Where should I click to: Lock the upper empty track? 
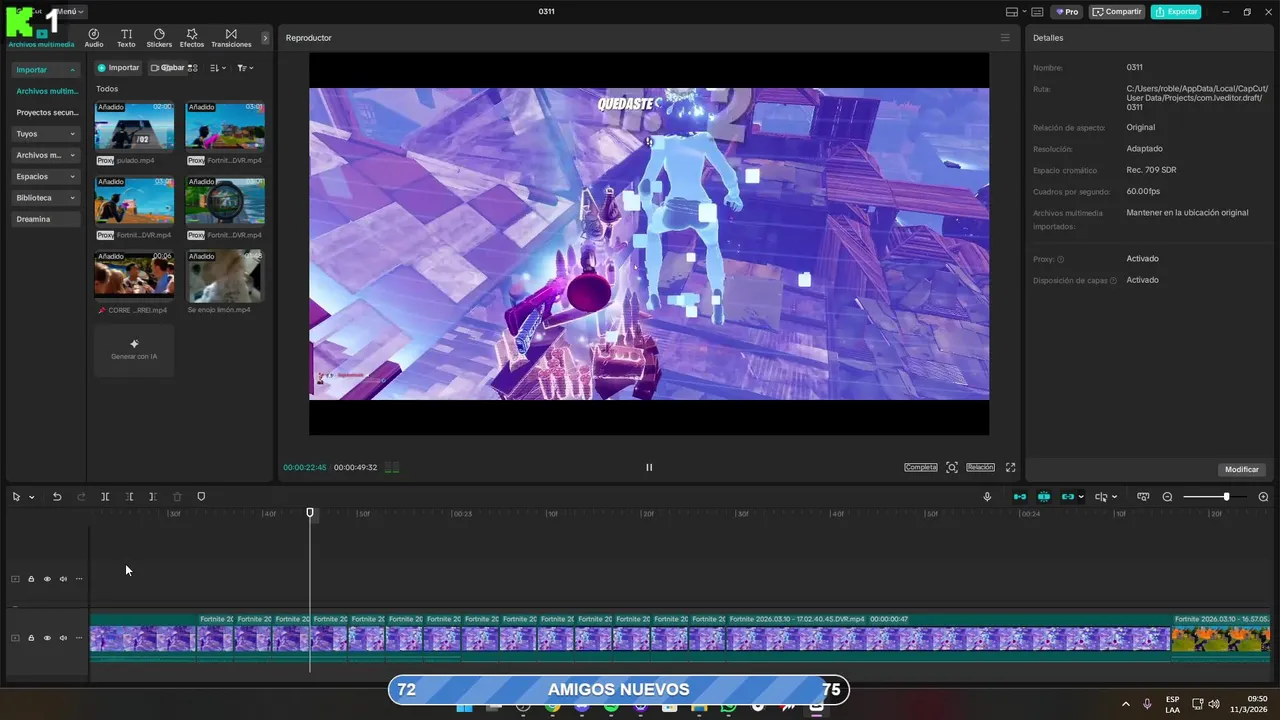(x=31, y=579)
